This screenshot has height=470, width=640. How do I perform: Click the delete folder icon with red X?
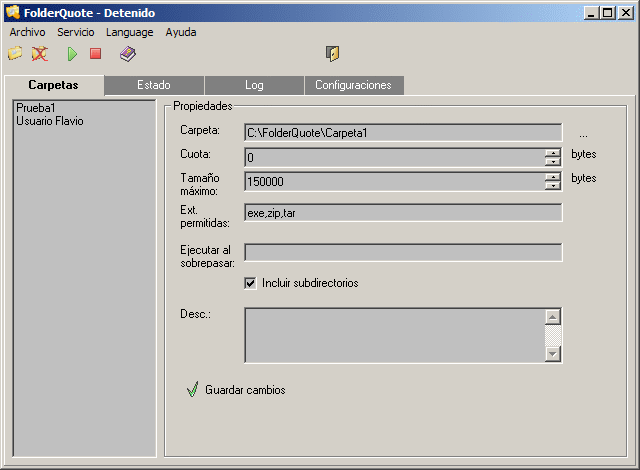[x=40, y=53]
